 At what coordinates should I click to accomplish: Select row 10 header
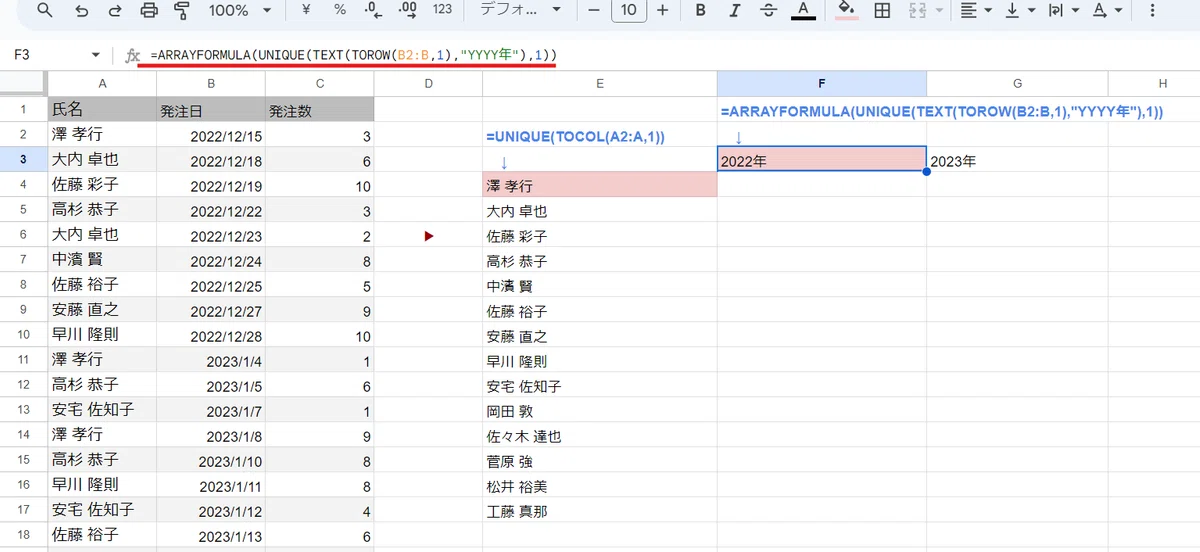coord(24,334)
